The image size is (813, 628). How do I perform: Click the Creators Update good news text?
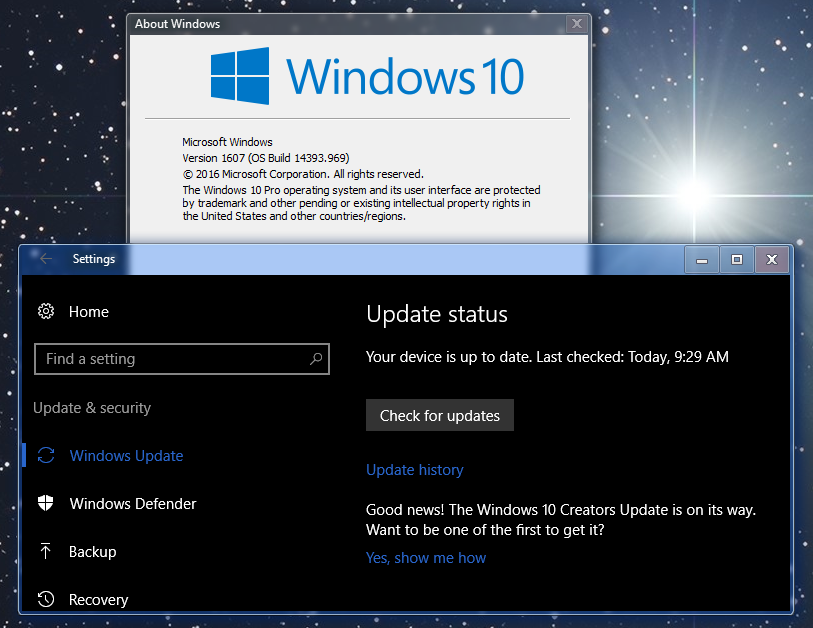[x=560, y=520]
